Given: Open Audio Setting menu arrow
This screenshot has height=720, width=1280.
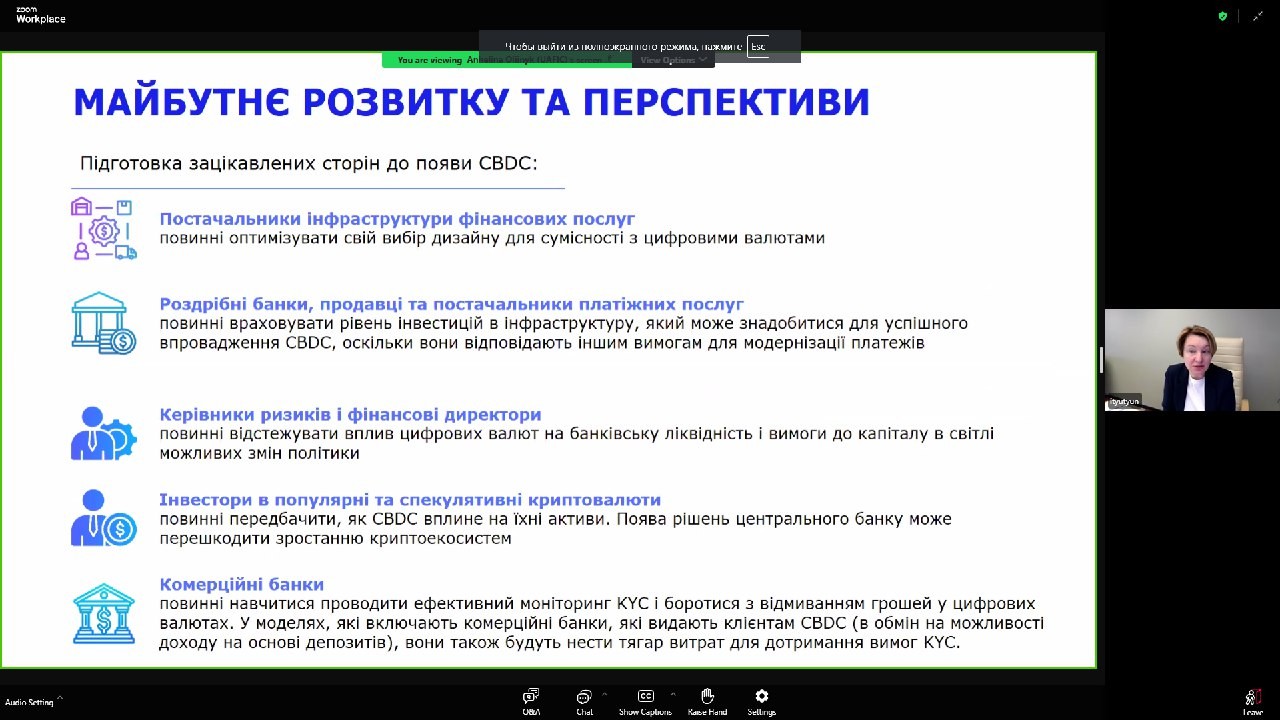Looking at the screenshot, I should click(59, 699).
